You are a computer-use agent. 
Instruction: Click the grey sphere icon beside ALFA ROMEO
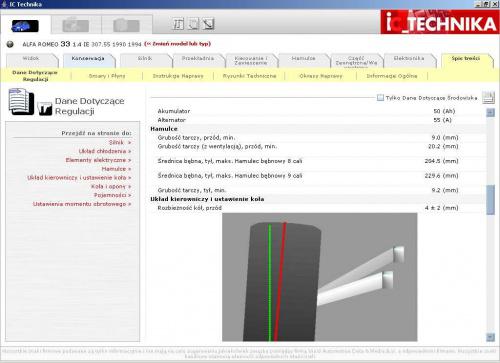pyautogui.click(x=10, y=44)
